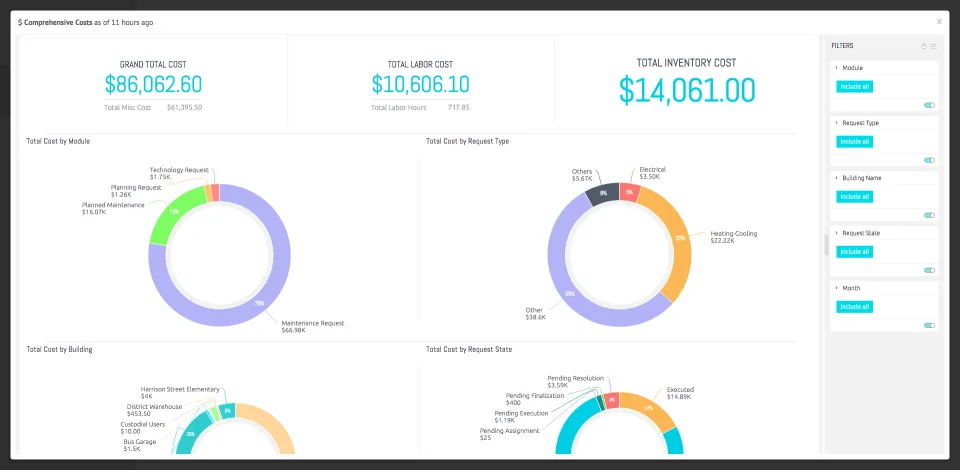Click the Planned Maintenance label $16.07K
The image size is (960, 470).
pos(113,209)
